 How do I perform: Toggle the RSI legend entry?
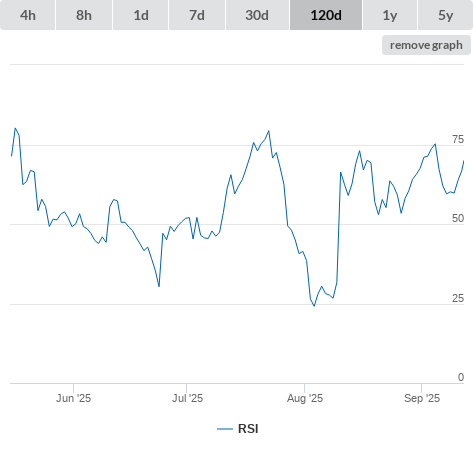tap(238, 429)
